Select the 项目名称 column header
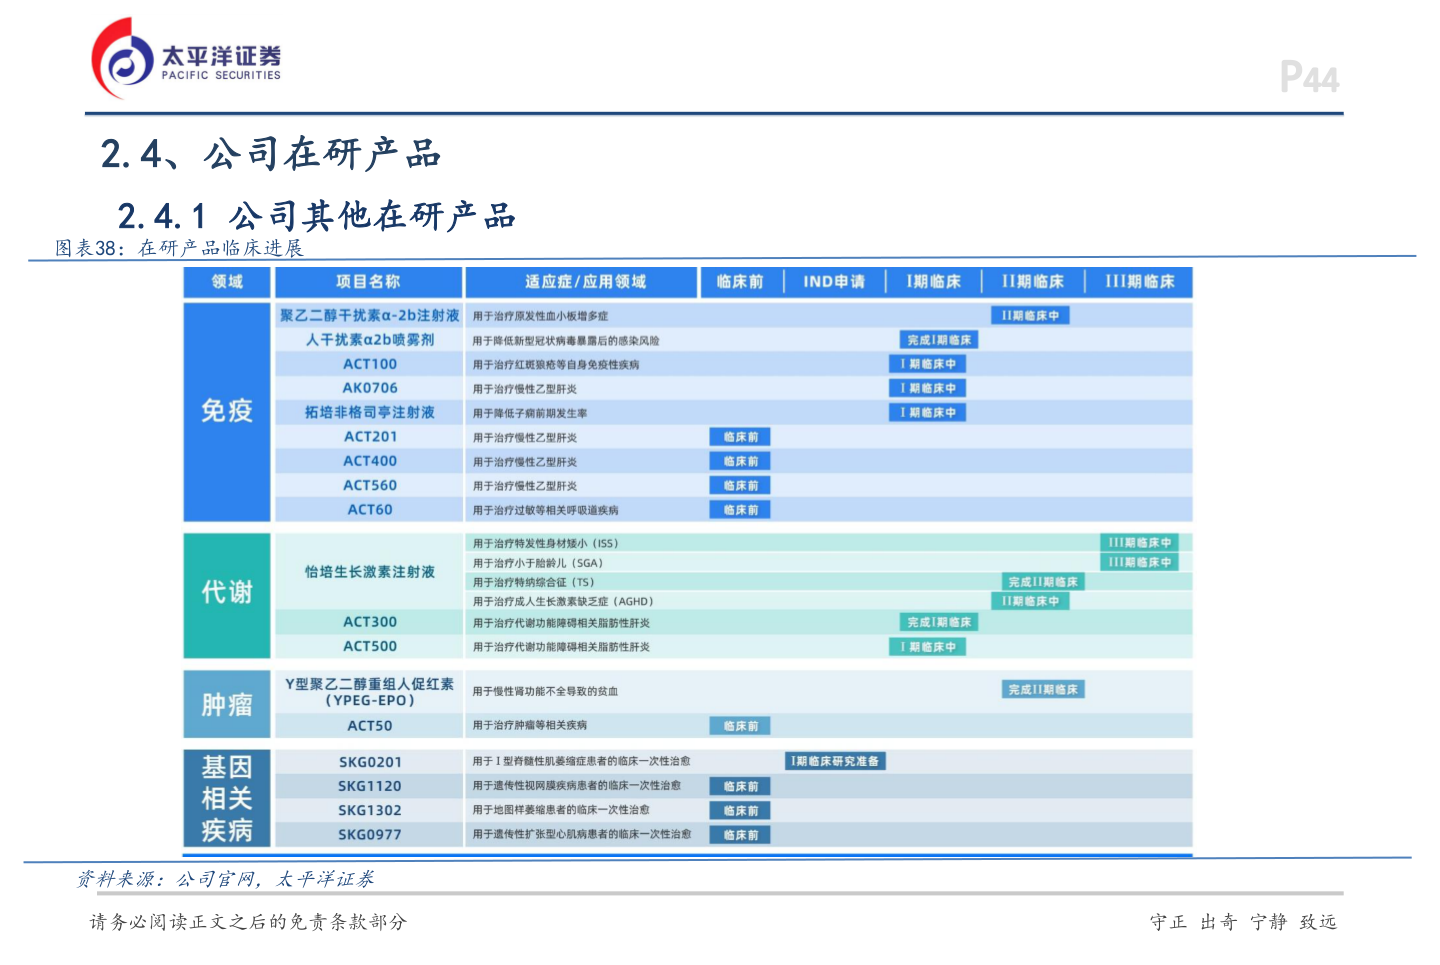Screen dimensions: 1440x965 (x=366, y=282)
